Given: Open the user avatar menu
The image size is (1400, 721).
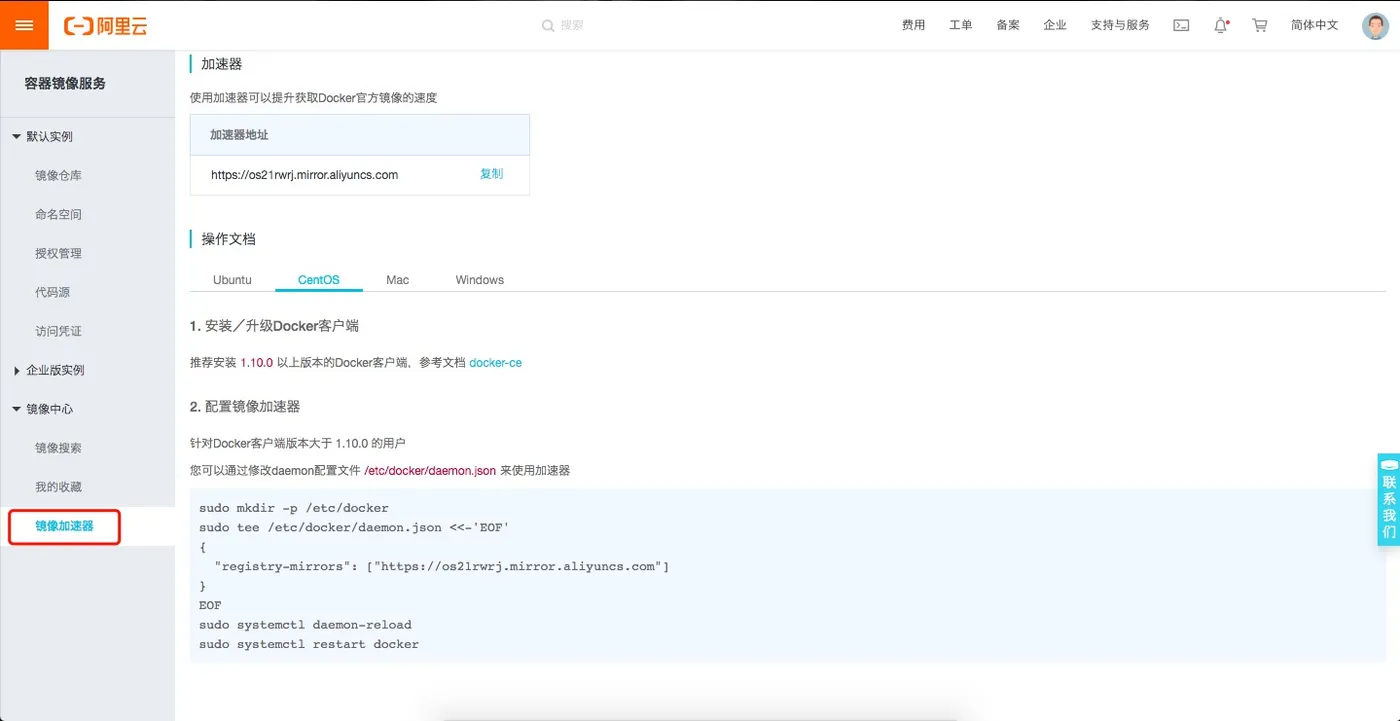Looking at the screenshot, I should point(1376,26).
